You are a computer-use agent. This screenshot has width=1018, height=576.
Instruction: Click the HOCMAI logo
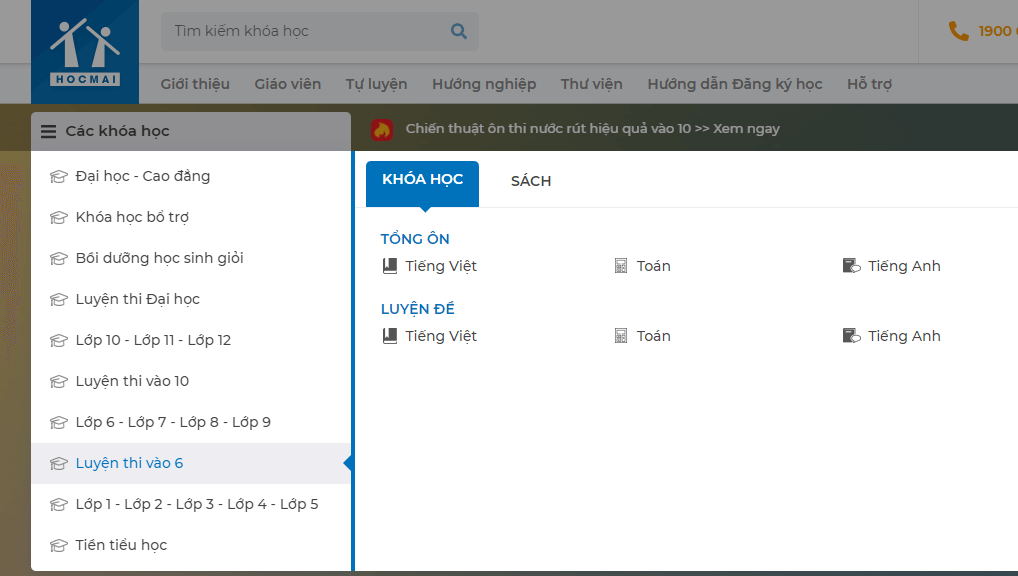tap(84, 51)
